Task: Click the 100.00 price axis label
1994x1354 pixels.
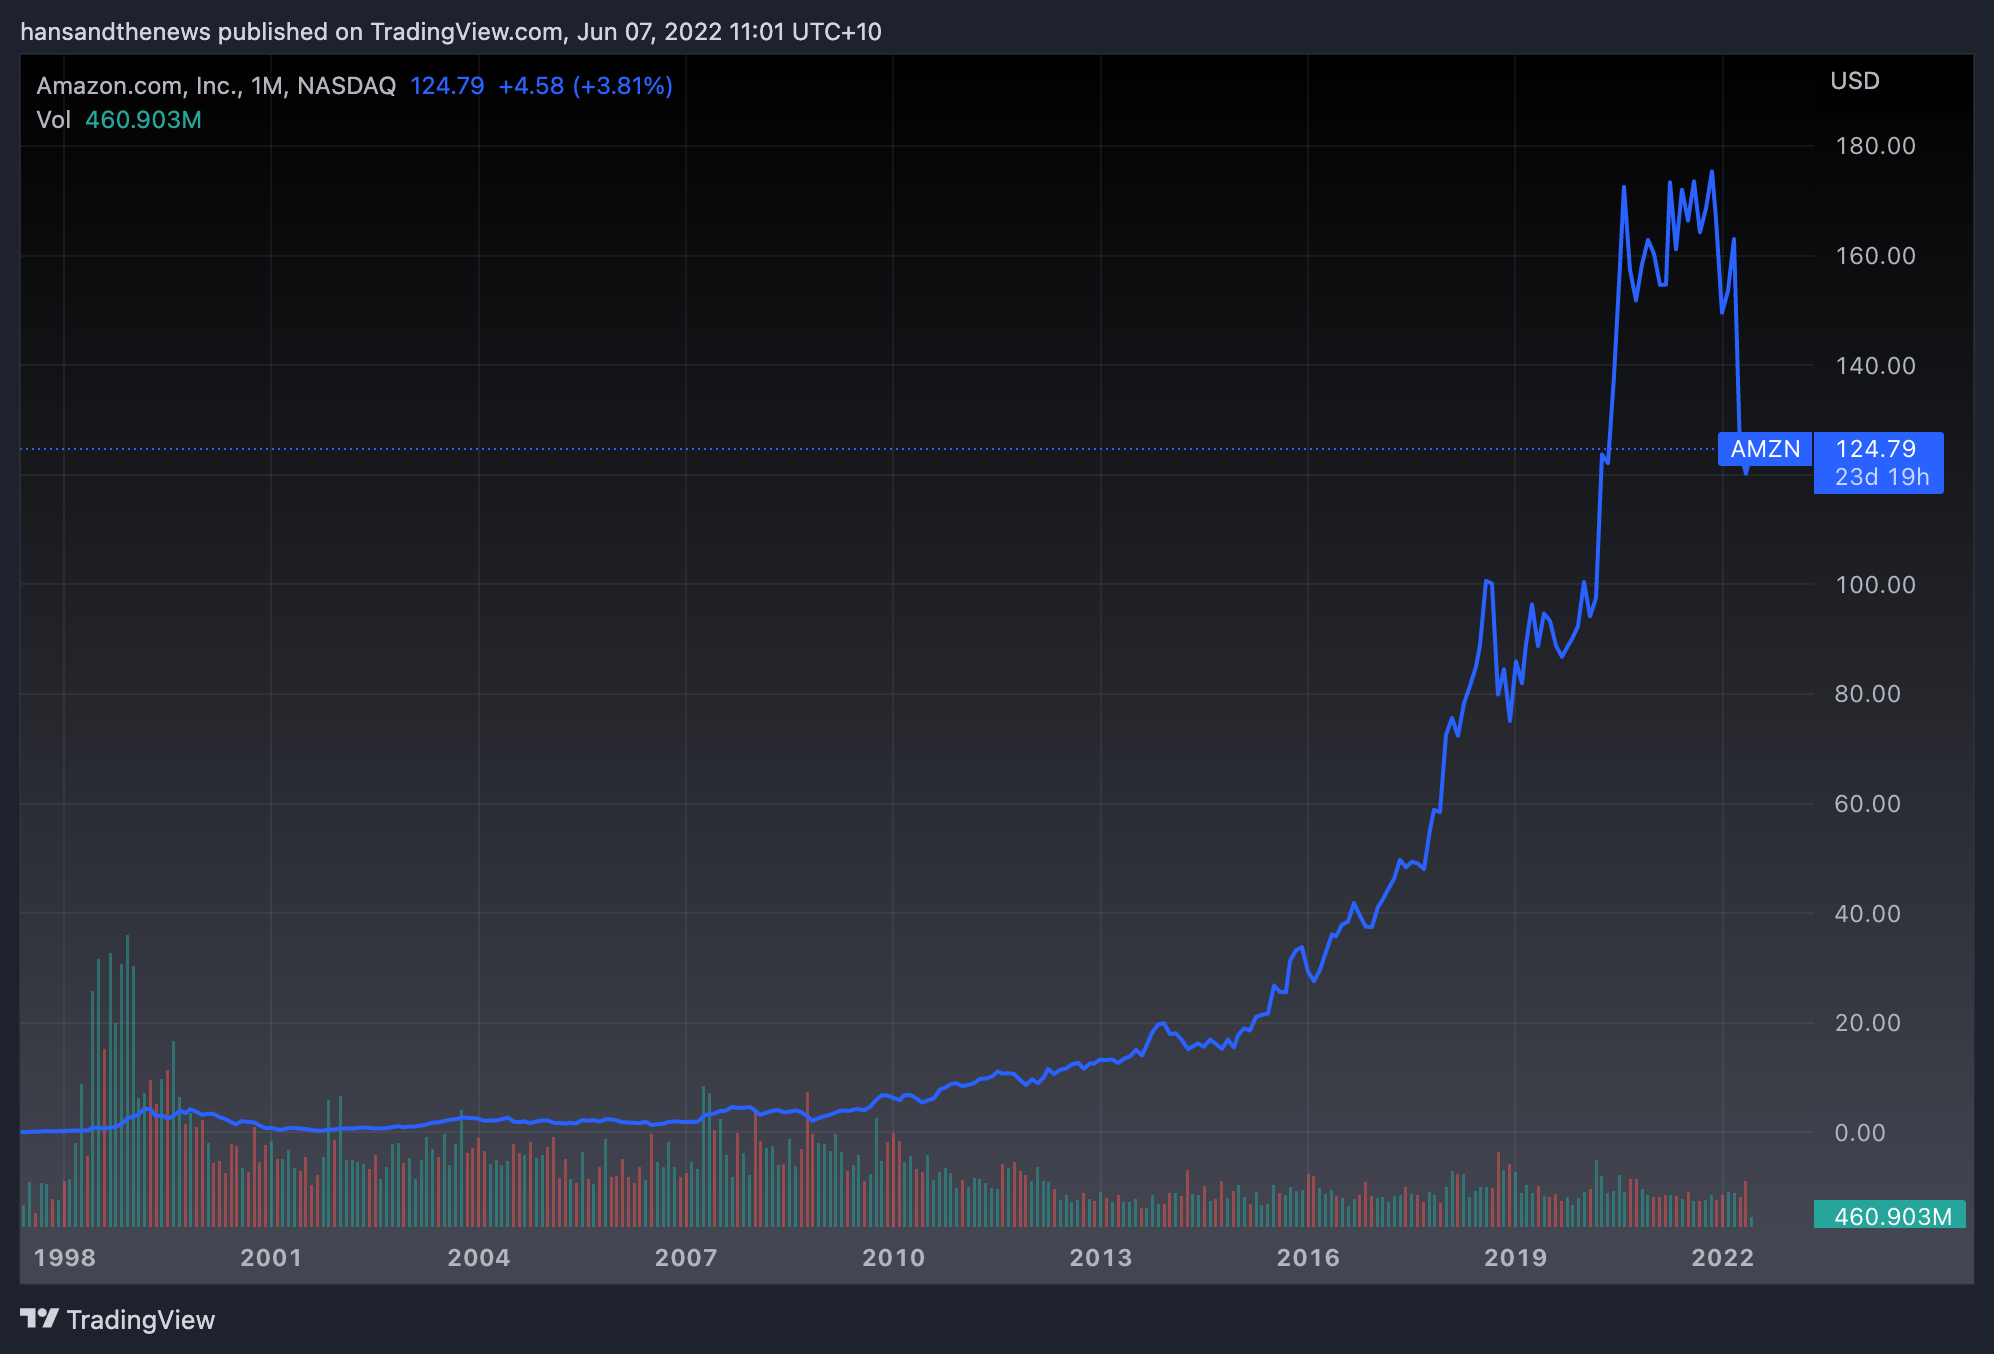Action: pyautogui.click(x=1874, y=585)
